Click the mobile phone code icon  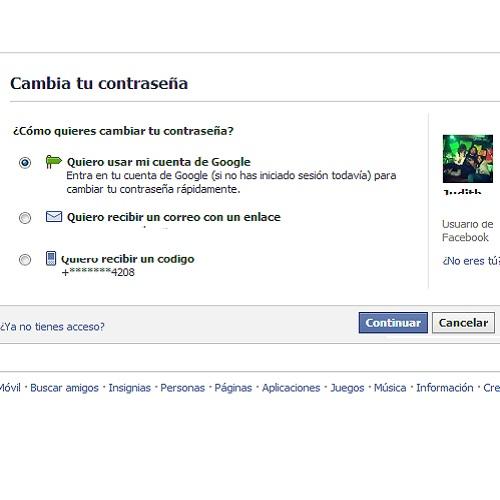tap(51, 258)
